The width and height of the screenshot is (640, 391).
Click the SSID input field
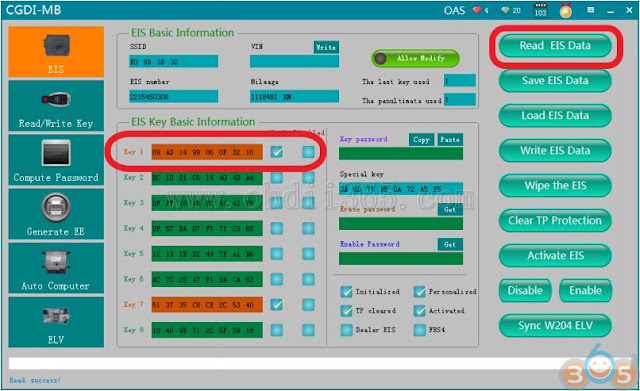(x=173, y=62)
